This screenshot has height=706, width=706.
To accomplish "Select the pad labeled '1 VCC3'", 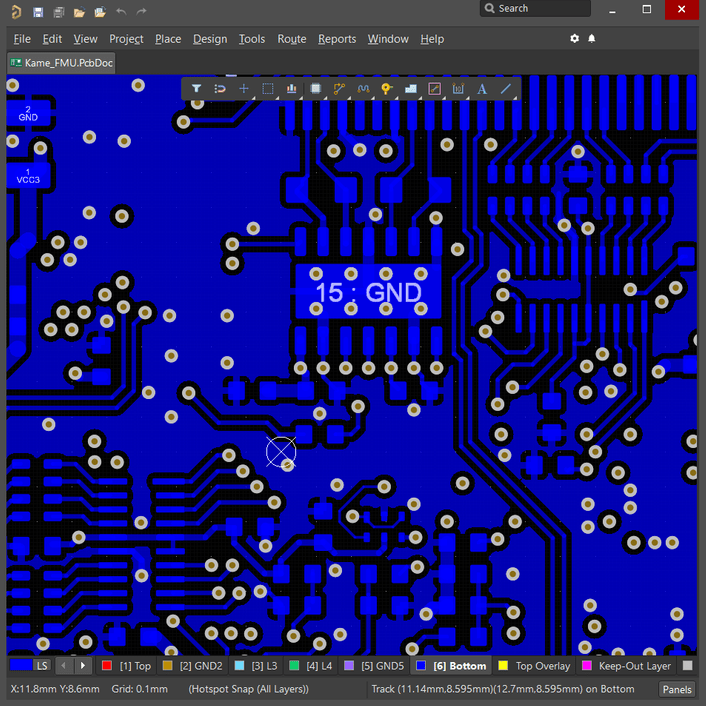I will 28,176.
